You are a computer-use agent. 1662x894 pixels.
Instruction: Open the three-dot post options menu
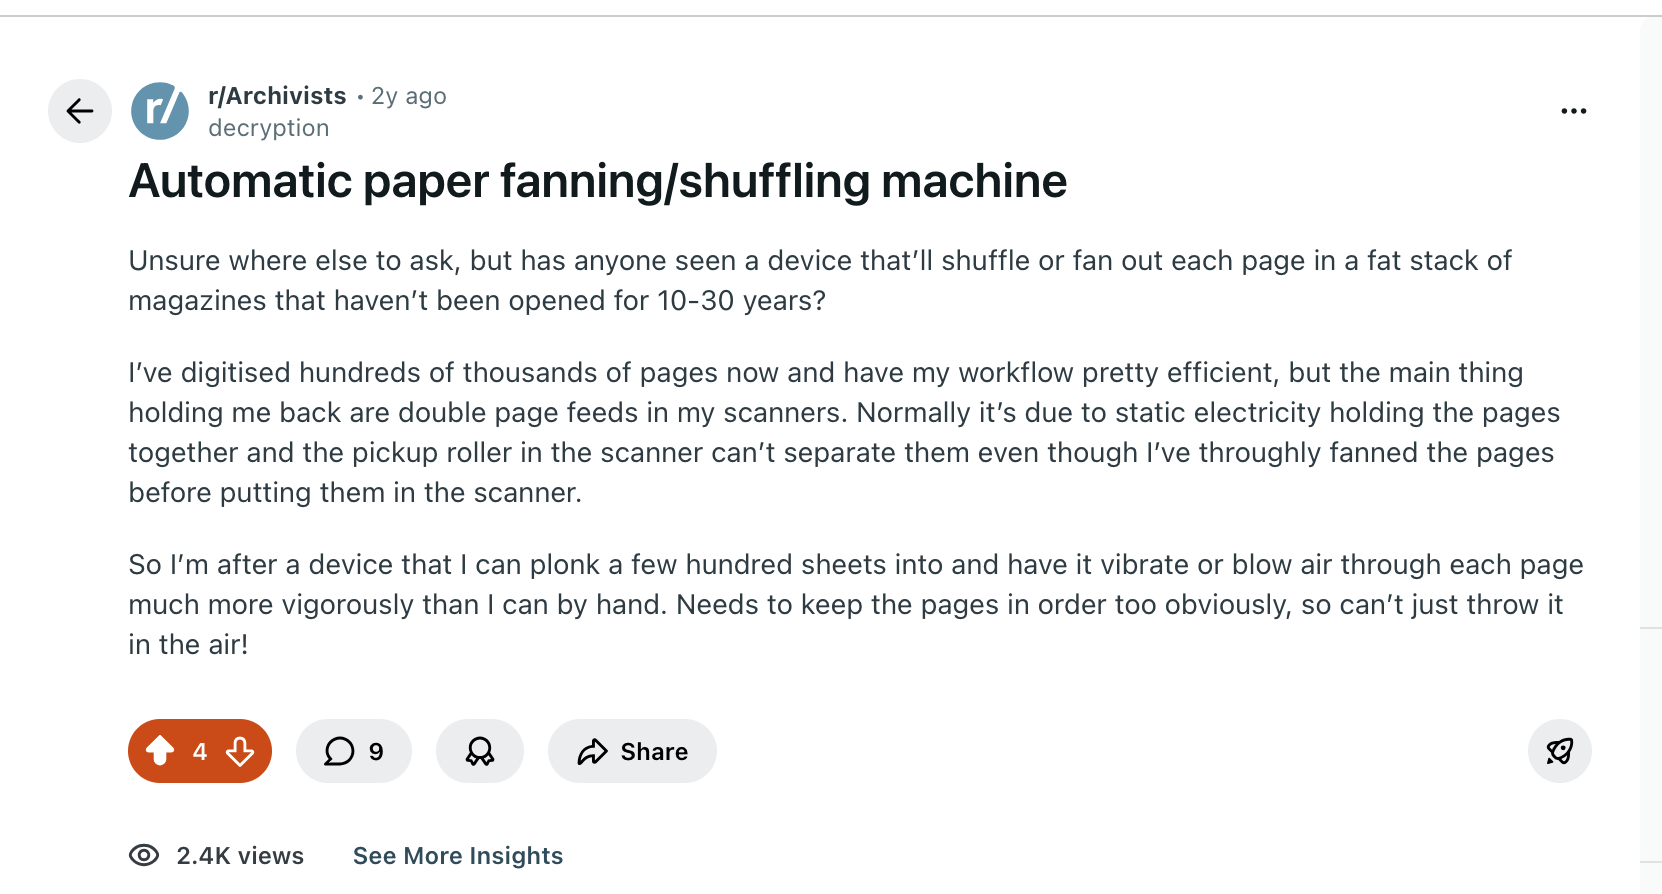pyautogui.click(x=1573, y=111)
